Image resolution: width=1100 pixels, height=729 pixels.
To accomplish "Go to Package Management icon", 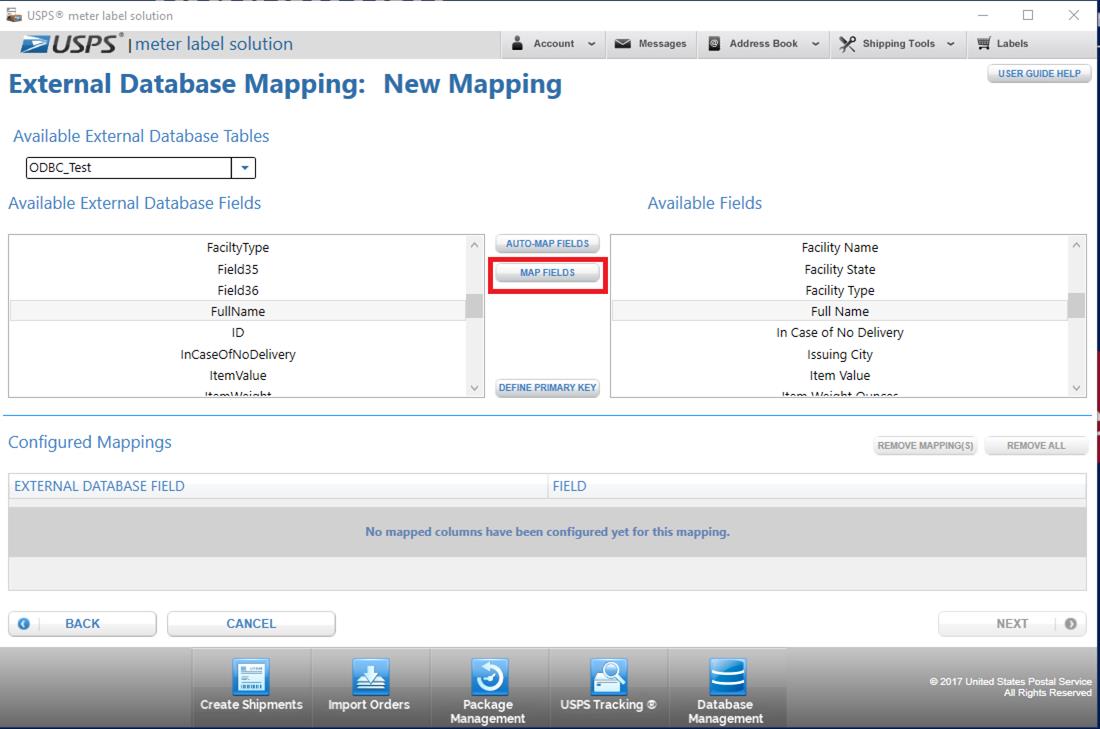I will (x=488, y=677).
